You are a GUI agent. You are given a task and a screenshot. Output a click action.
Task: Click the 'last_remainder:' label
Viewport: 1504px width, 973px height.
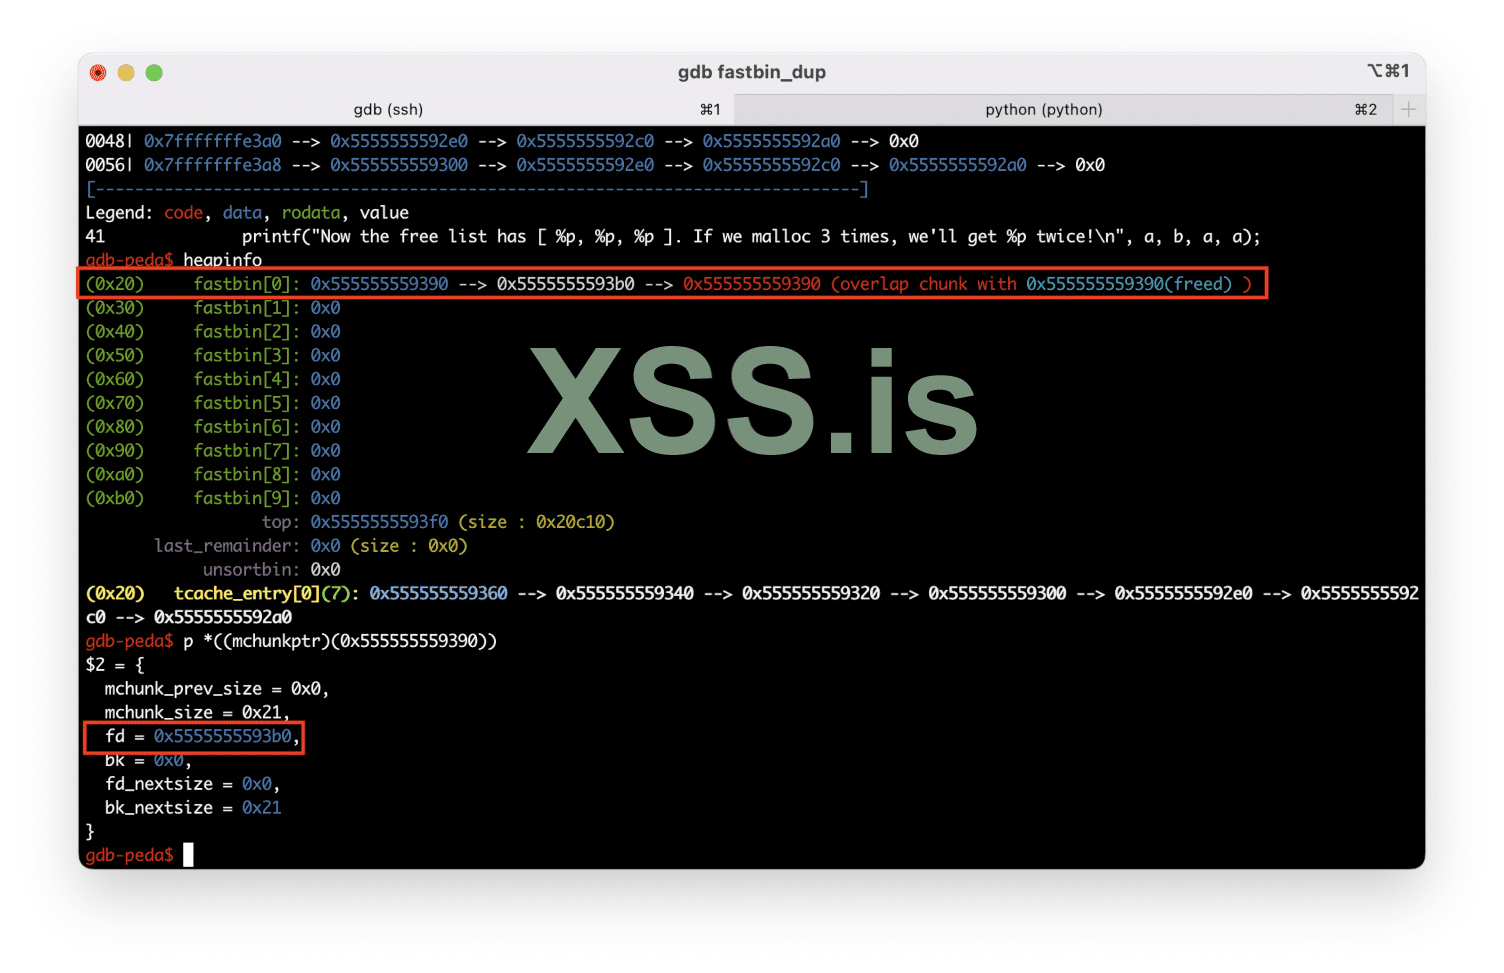pos(227,546)
